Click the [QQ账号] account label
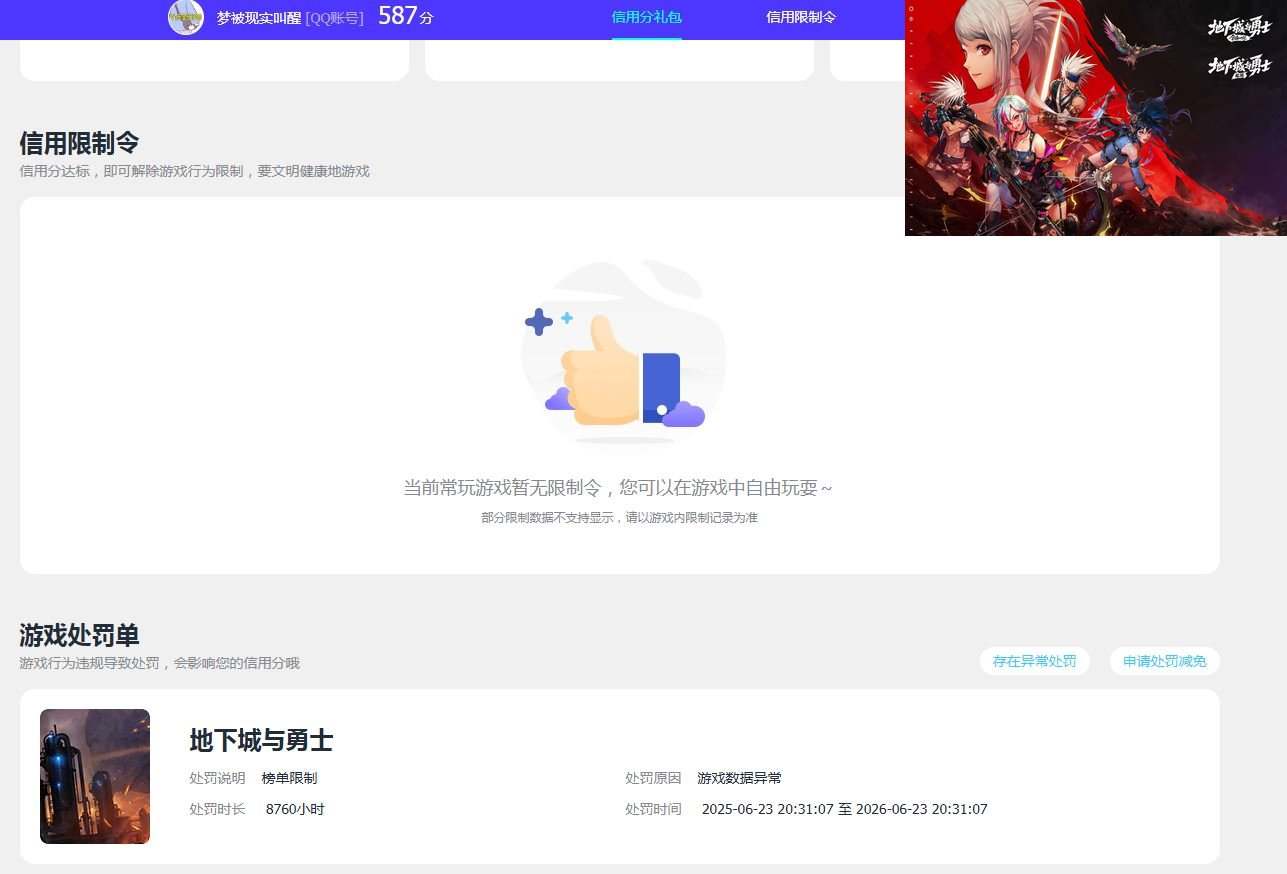 click(x=334, y=18)
